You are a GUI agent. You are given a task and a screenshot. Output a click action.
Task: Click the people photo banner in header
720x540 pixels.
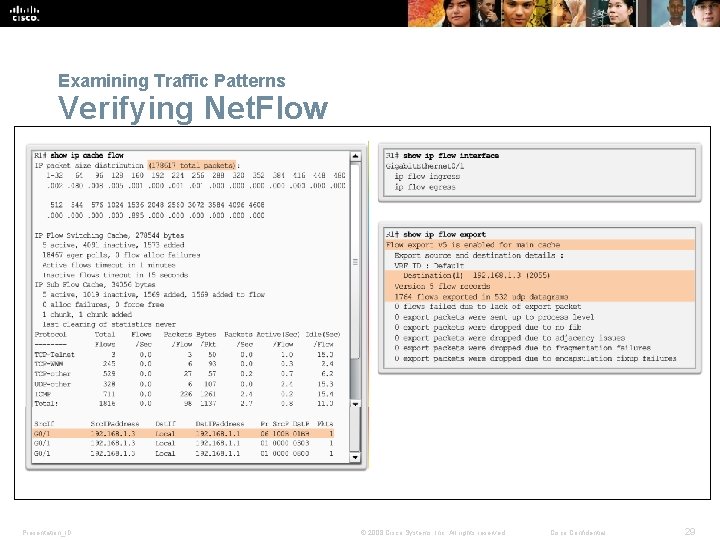point(564,13)
